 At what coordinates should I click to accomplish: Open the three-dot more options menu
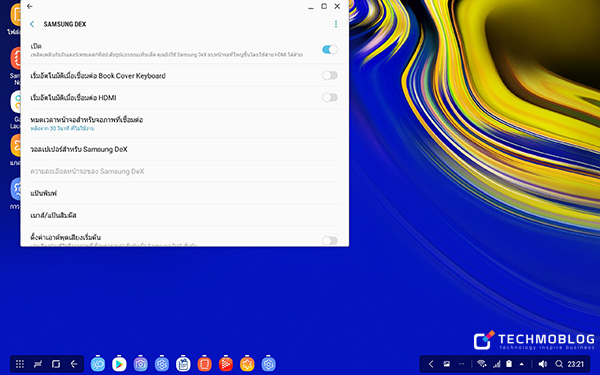coord(336,24)
